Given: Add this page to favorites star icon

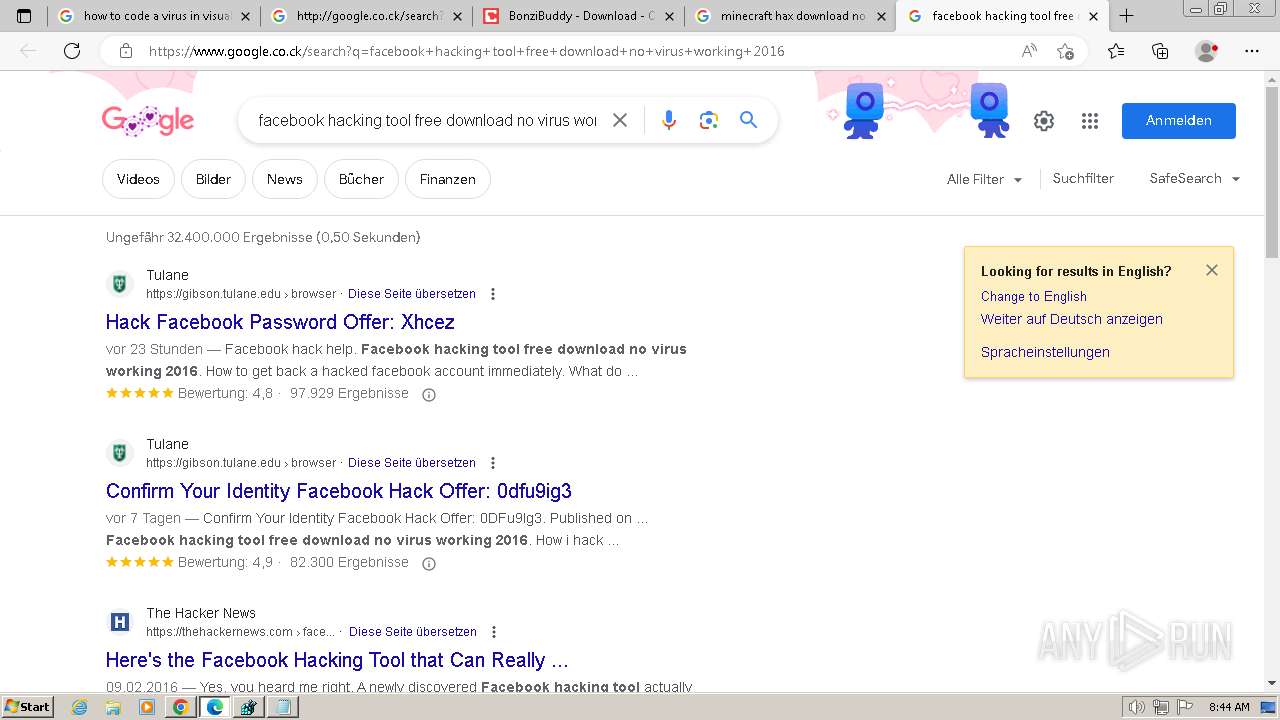Looking at the screenshot, I should 1065,51.
